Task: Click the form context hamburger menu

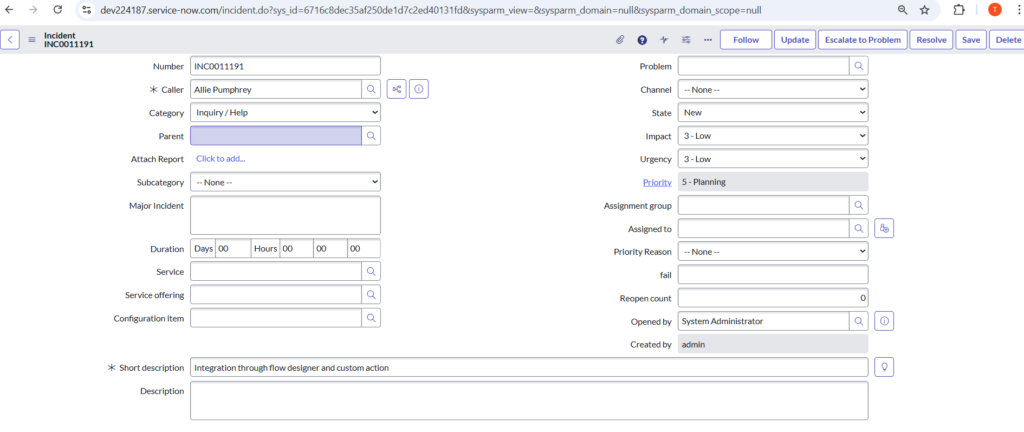Action: 32,40
